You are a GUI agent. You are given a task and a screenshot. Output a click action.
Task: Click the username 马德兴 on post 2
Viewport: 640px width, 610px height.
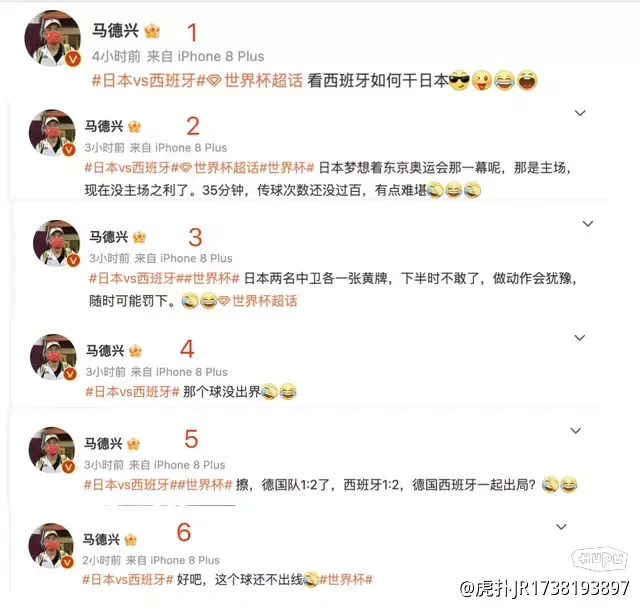pos(104,126)
